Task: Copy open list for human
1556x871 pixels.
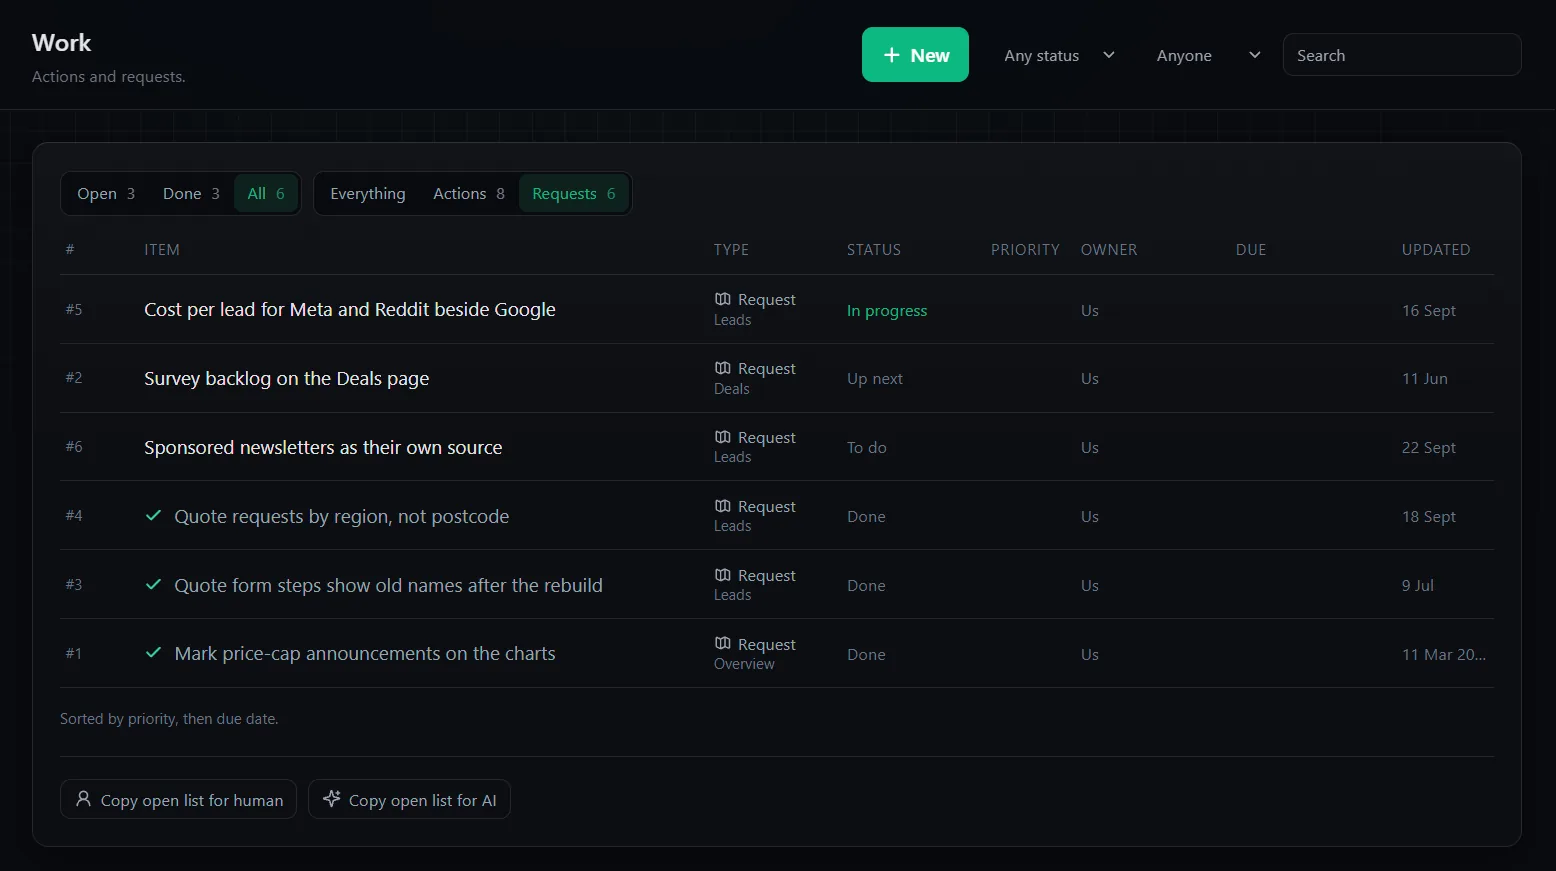Action: point(179,799)
